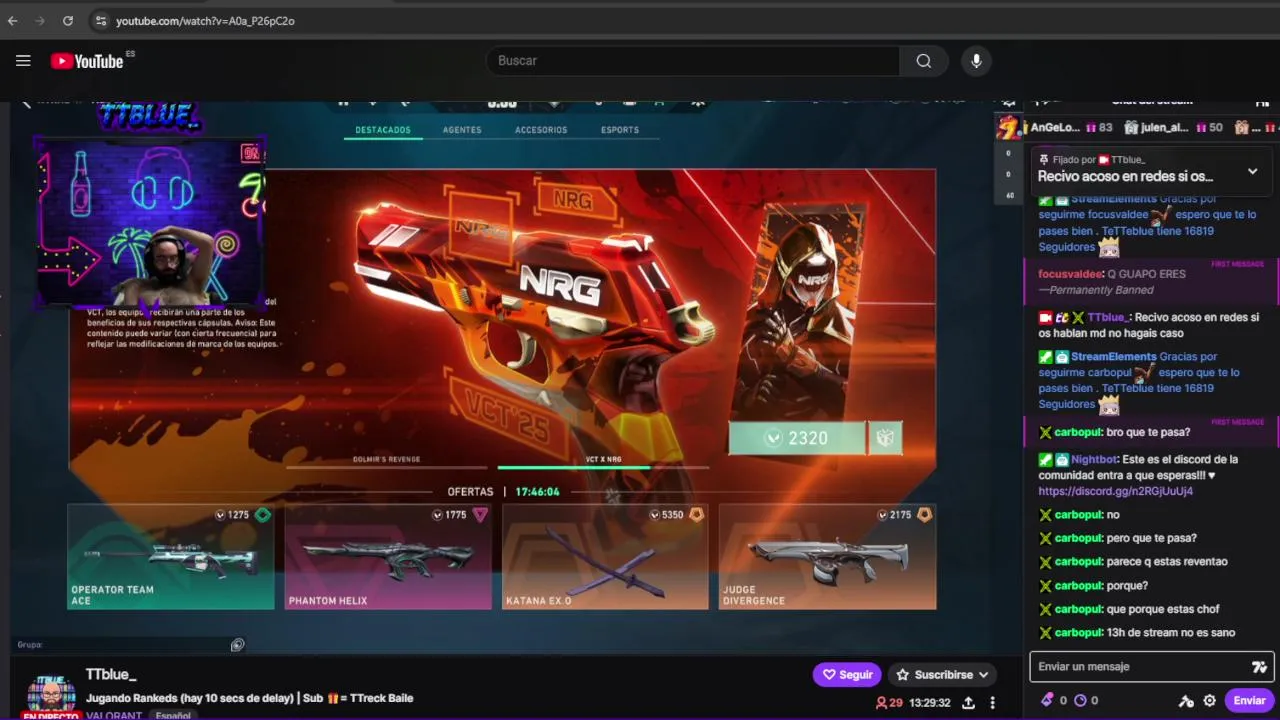This screenshot has height=720, width=1280.
Task: Click the bits balance icon
Action: click(x=1047, y=701)
